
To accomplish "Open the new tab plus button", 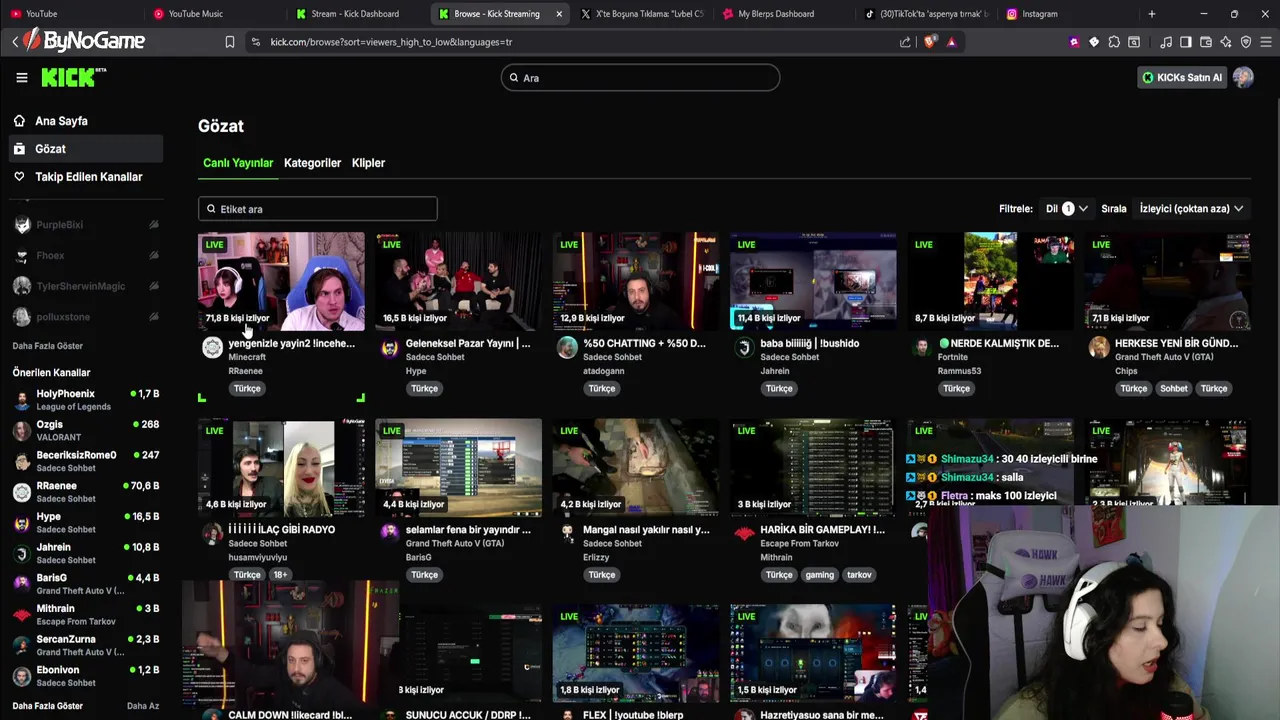I will [1152, 14].
